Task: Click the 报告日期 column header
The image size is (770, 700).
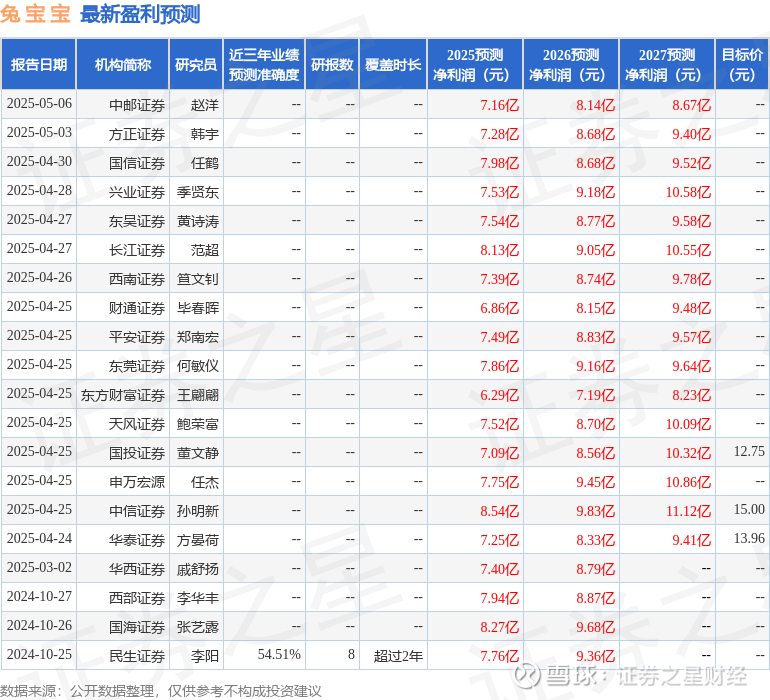Action: click(x=39, y=64)
